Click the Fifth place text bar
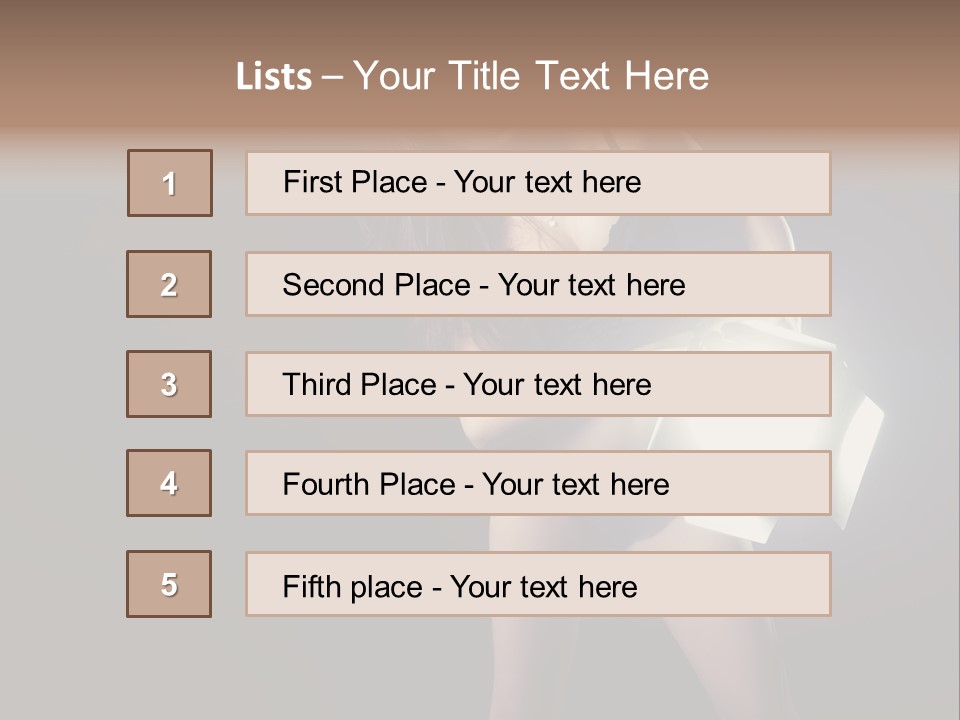This screenshot has height=720, width=960. coord(538,584)
